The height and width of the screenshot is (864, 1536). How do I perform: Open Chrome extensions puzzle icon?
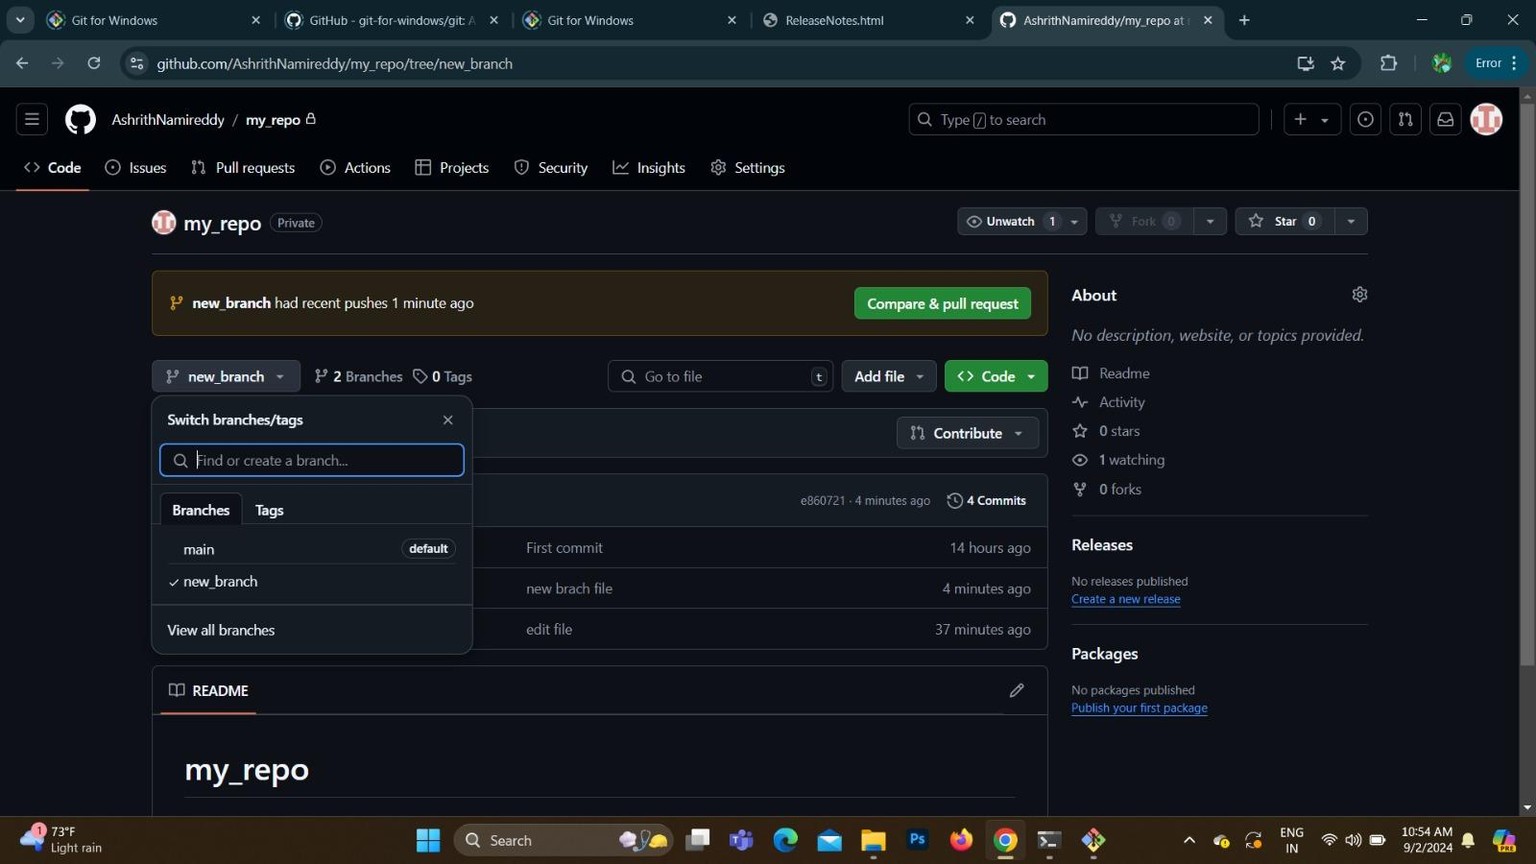(1388, 63)
